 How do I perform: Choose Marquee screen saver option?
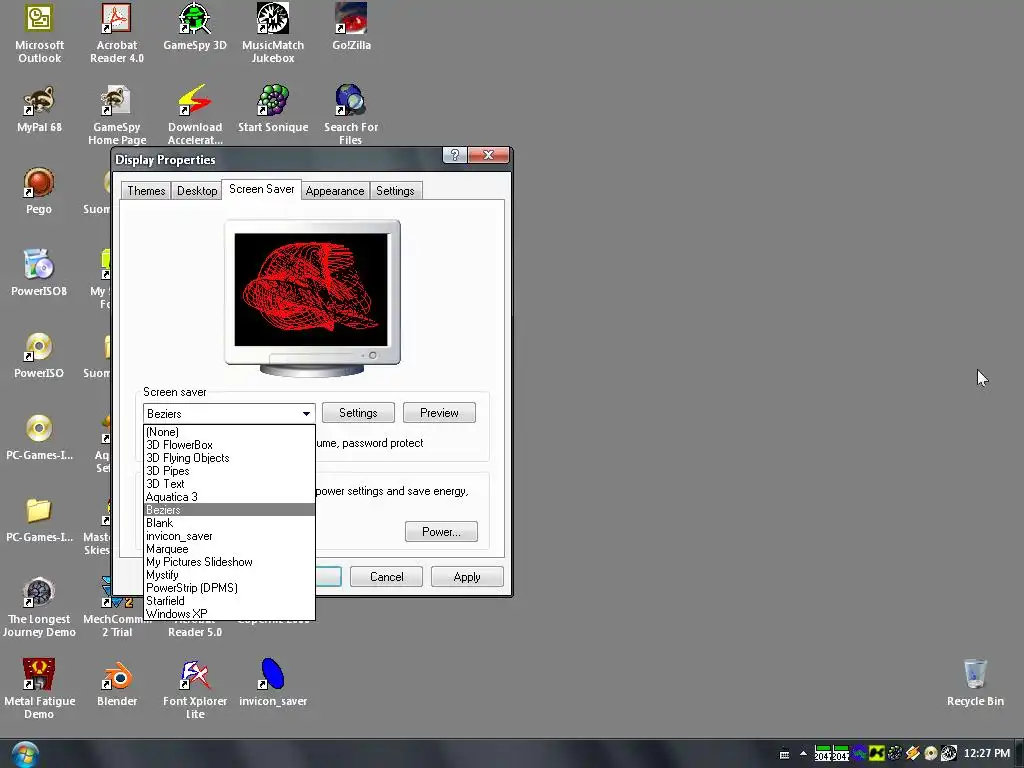pos(229,549)
